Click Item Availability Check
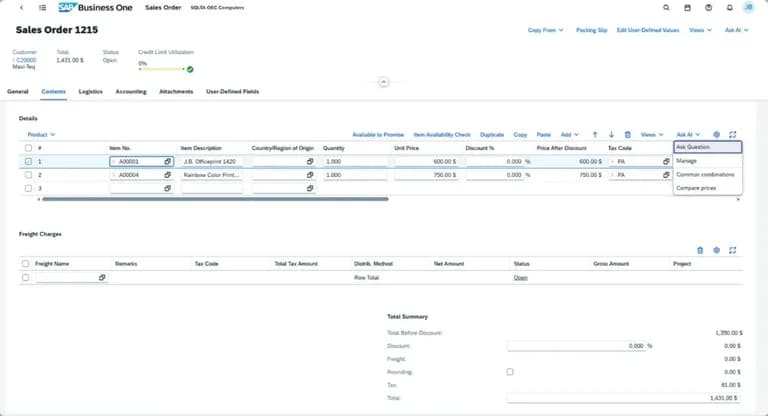Screen dimensions: 768x416 (x=442, y=134)
